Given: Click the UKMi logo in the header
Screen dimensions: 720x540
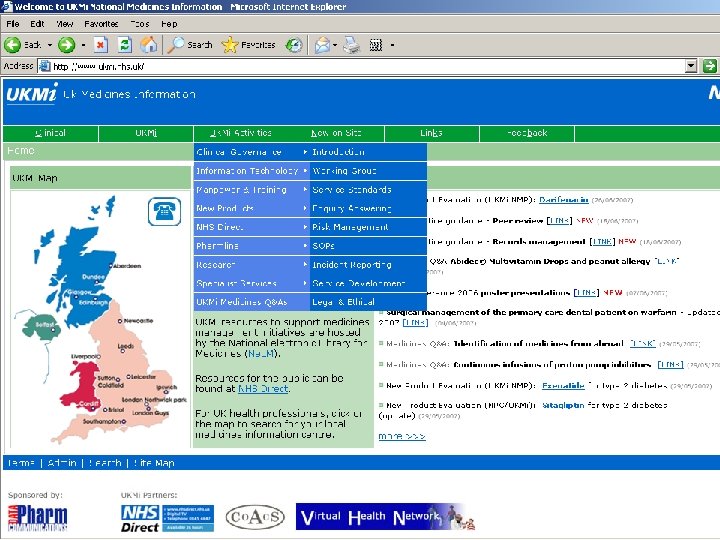Looking at the screenshot, I should point(31,94).
